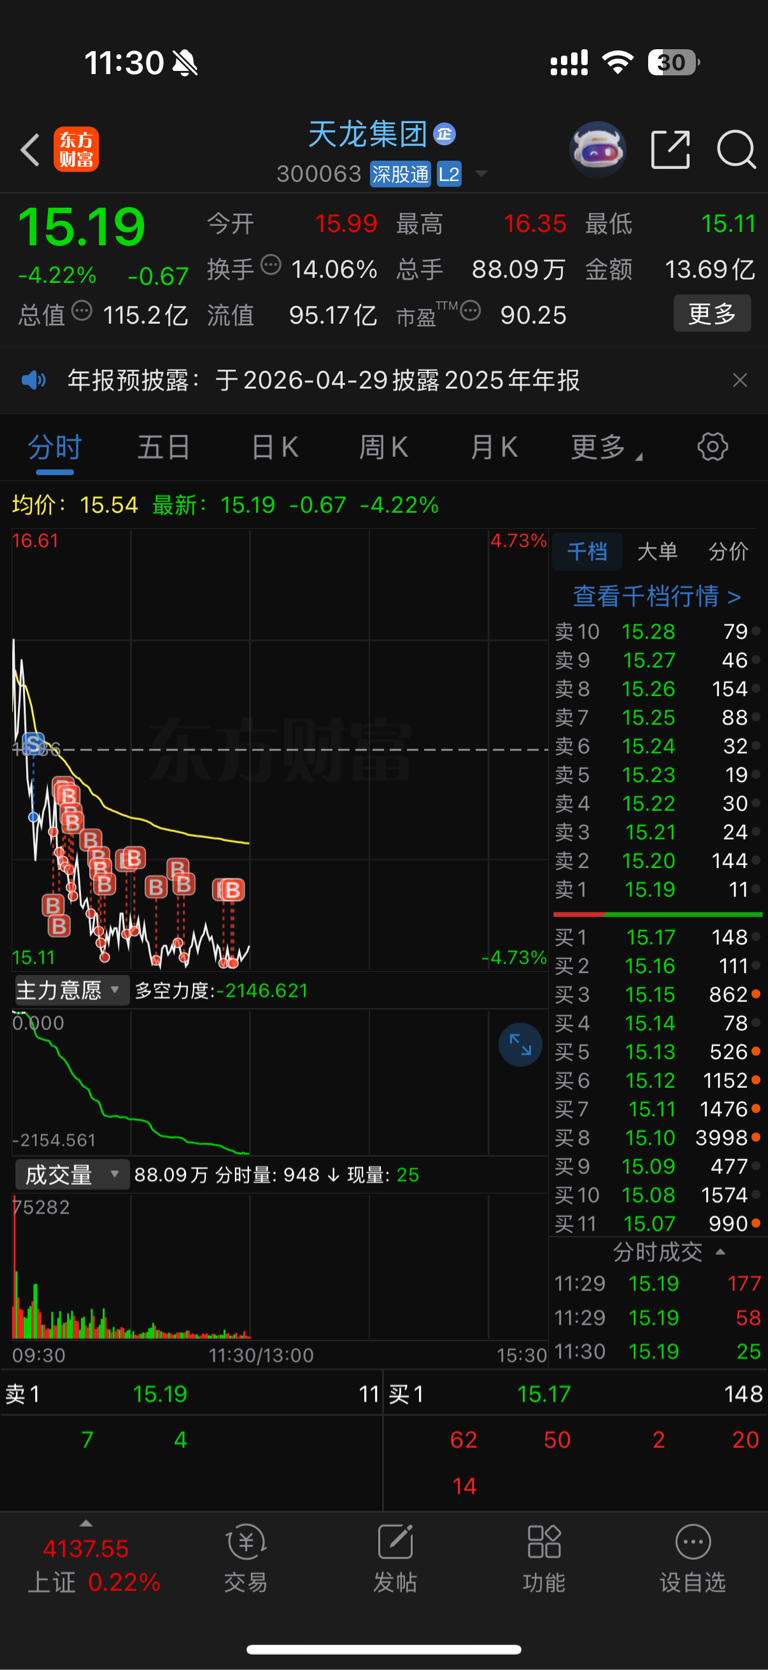Tap the trade record with volume 177
768x1670 pixels.
coord(657,1284)
